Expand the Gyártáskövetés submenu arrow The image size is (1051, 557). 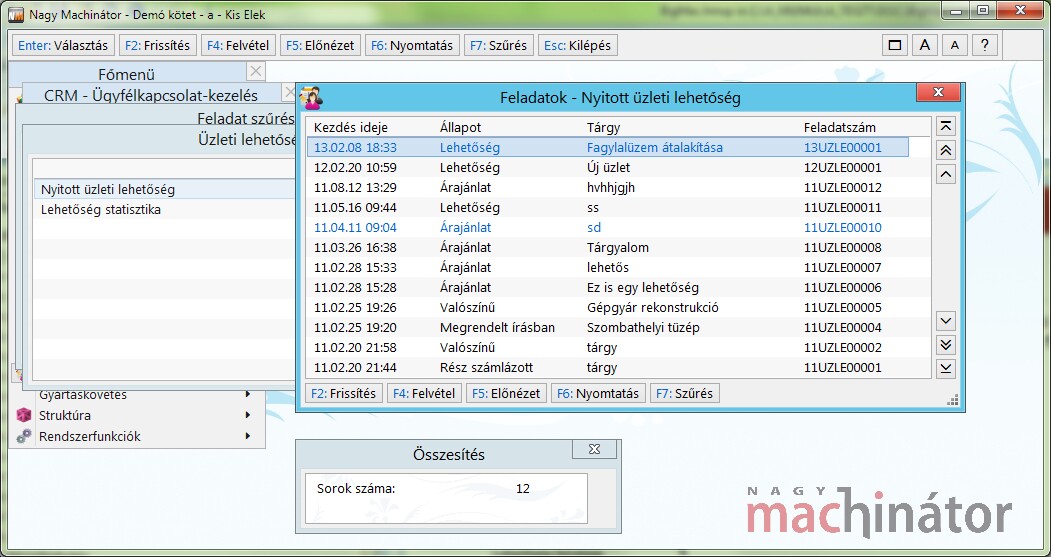coord(248,394)
